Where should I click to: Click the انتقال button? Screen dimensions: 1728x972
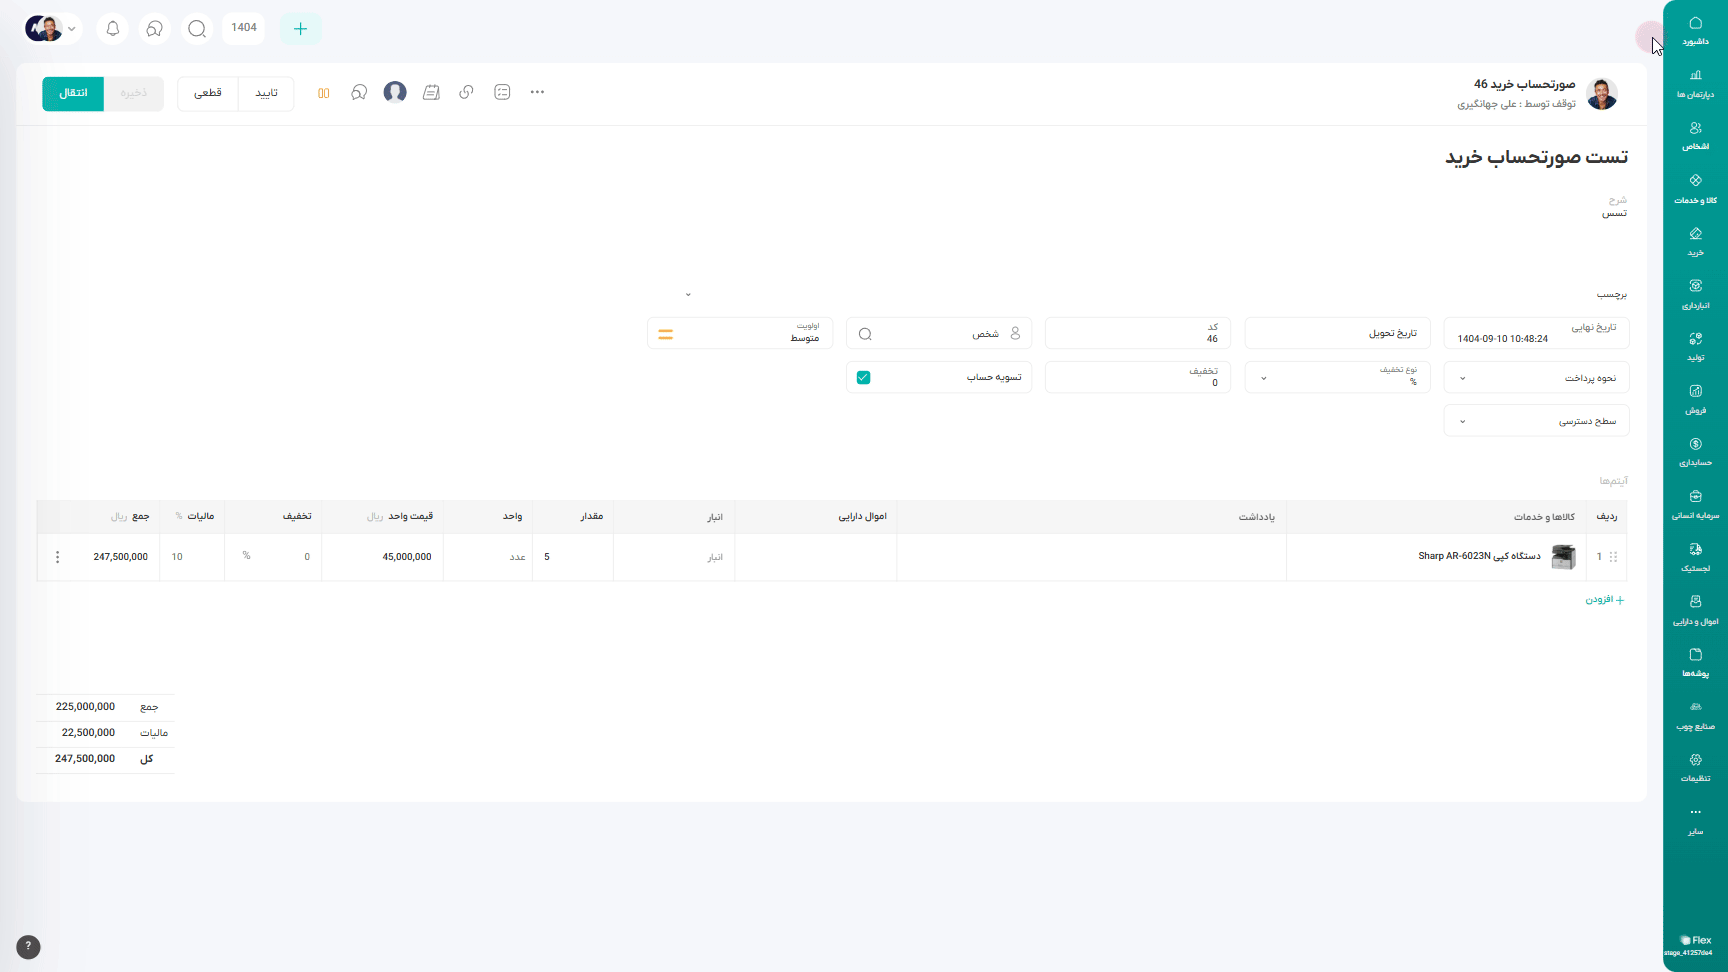73,93
